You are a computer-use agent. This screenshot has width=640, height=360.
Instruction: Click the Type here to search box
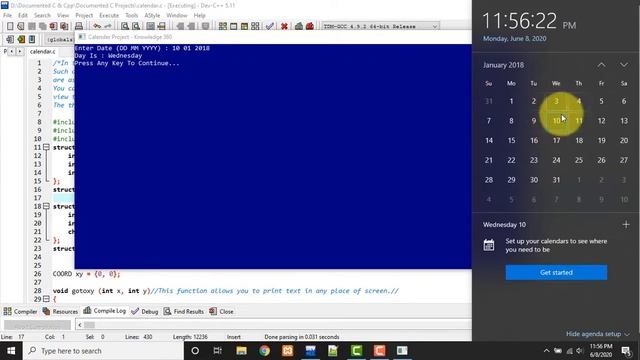click(x=103, y=351)
